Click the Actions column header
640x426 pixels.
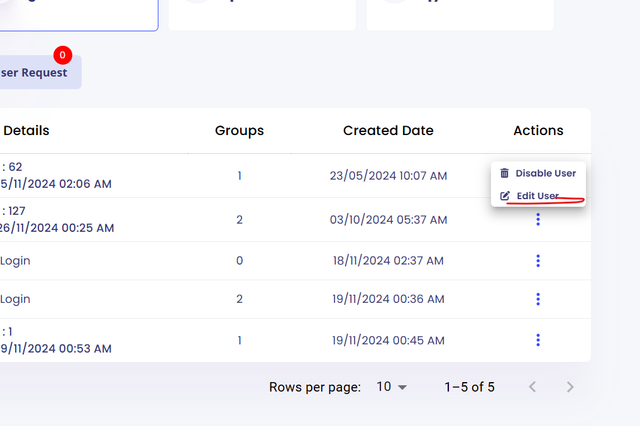[538, 130]
